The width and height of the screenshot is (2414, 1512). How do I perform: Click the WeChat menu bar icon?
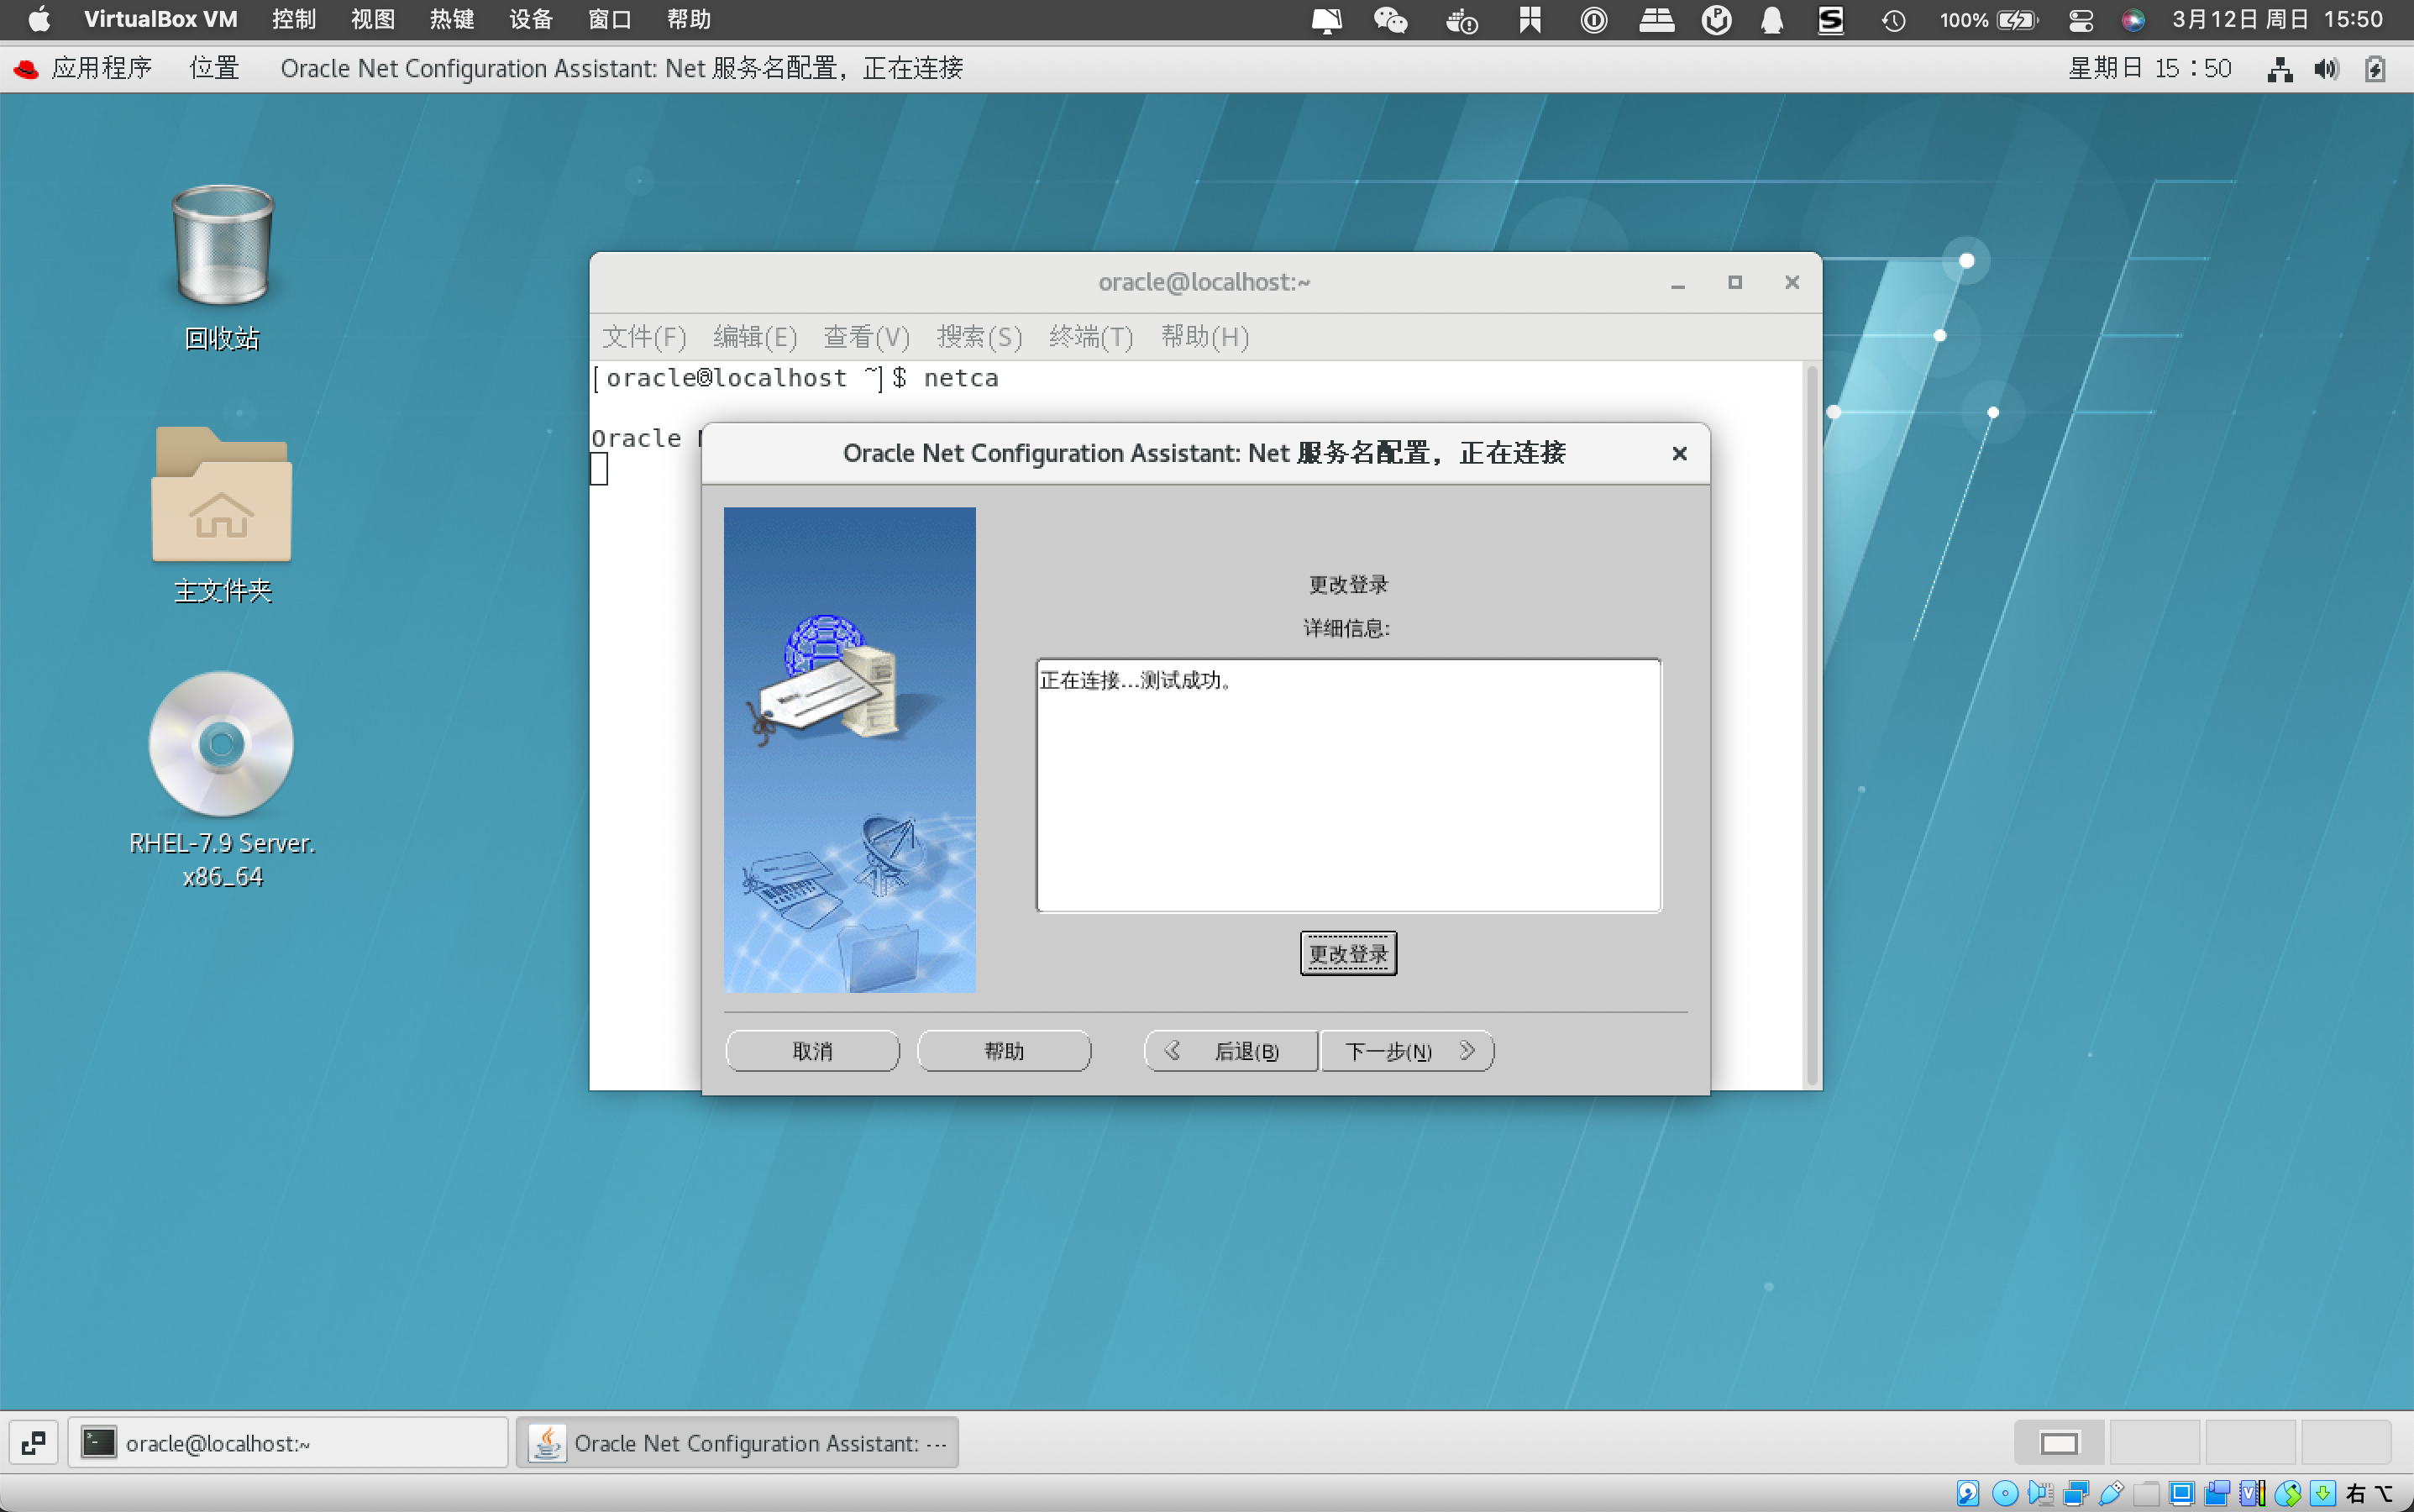(x=1390, y=19)
